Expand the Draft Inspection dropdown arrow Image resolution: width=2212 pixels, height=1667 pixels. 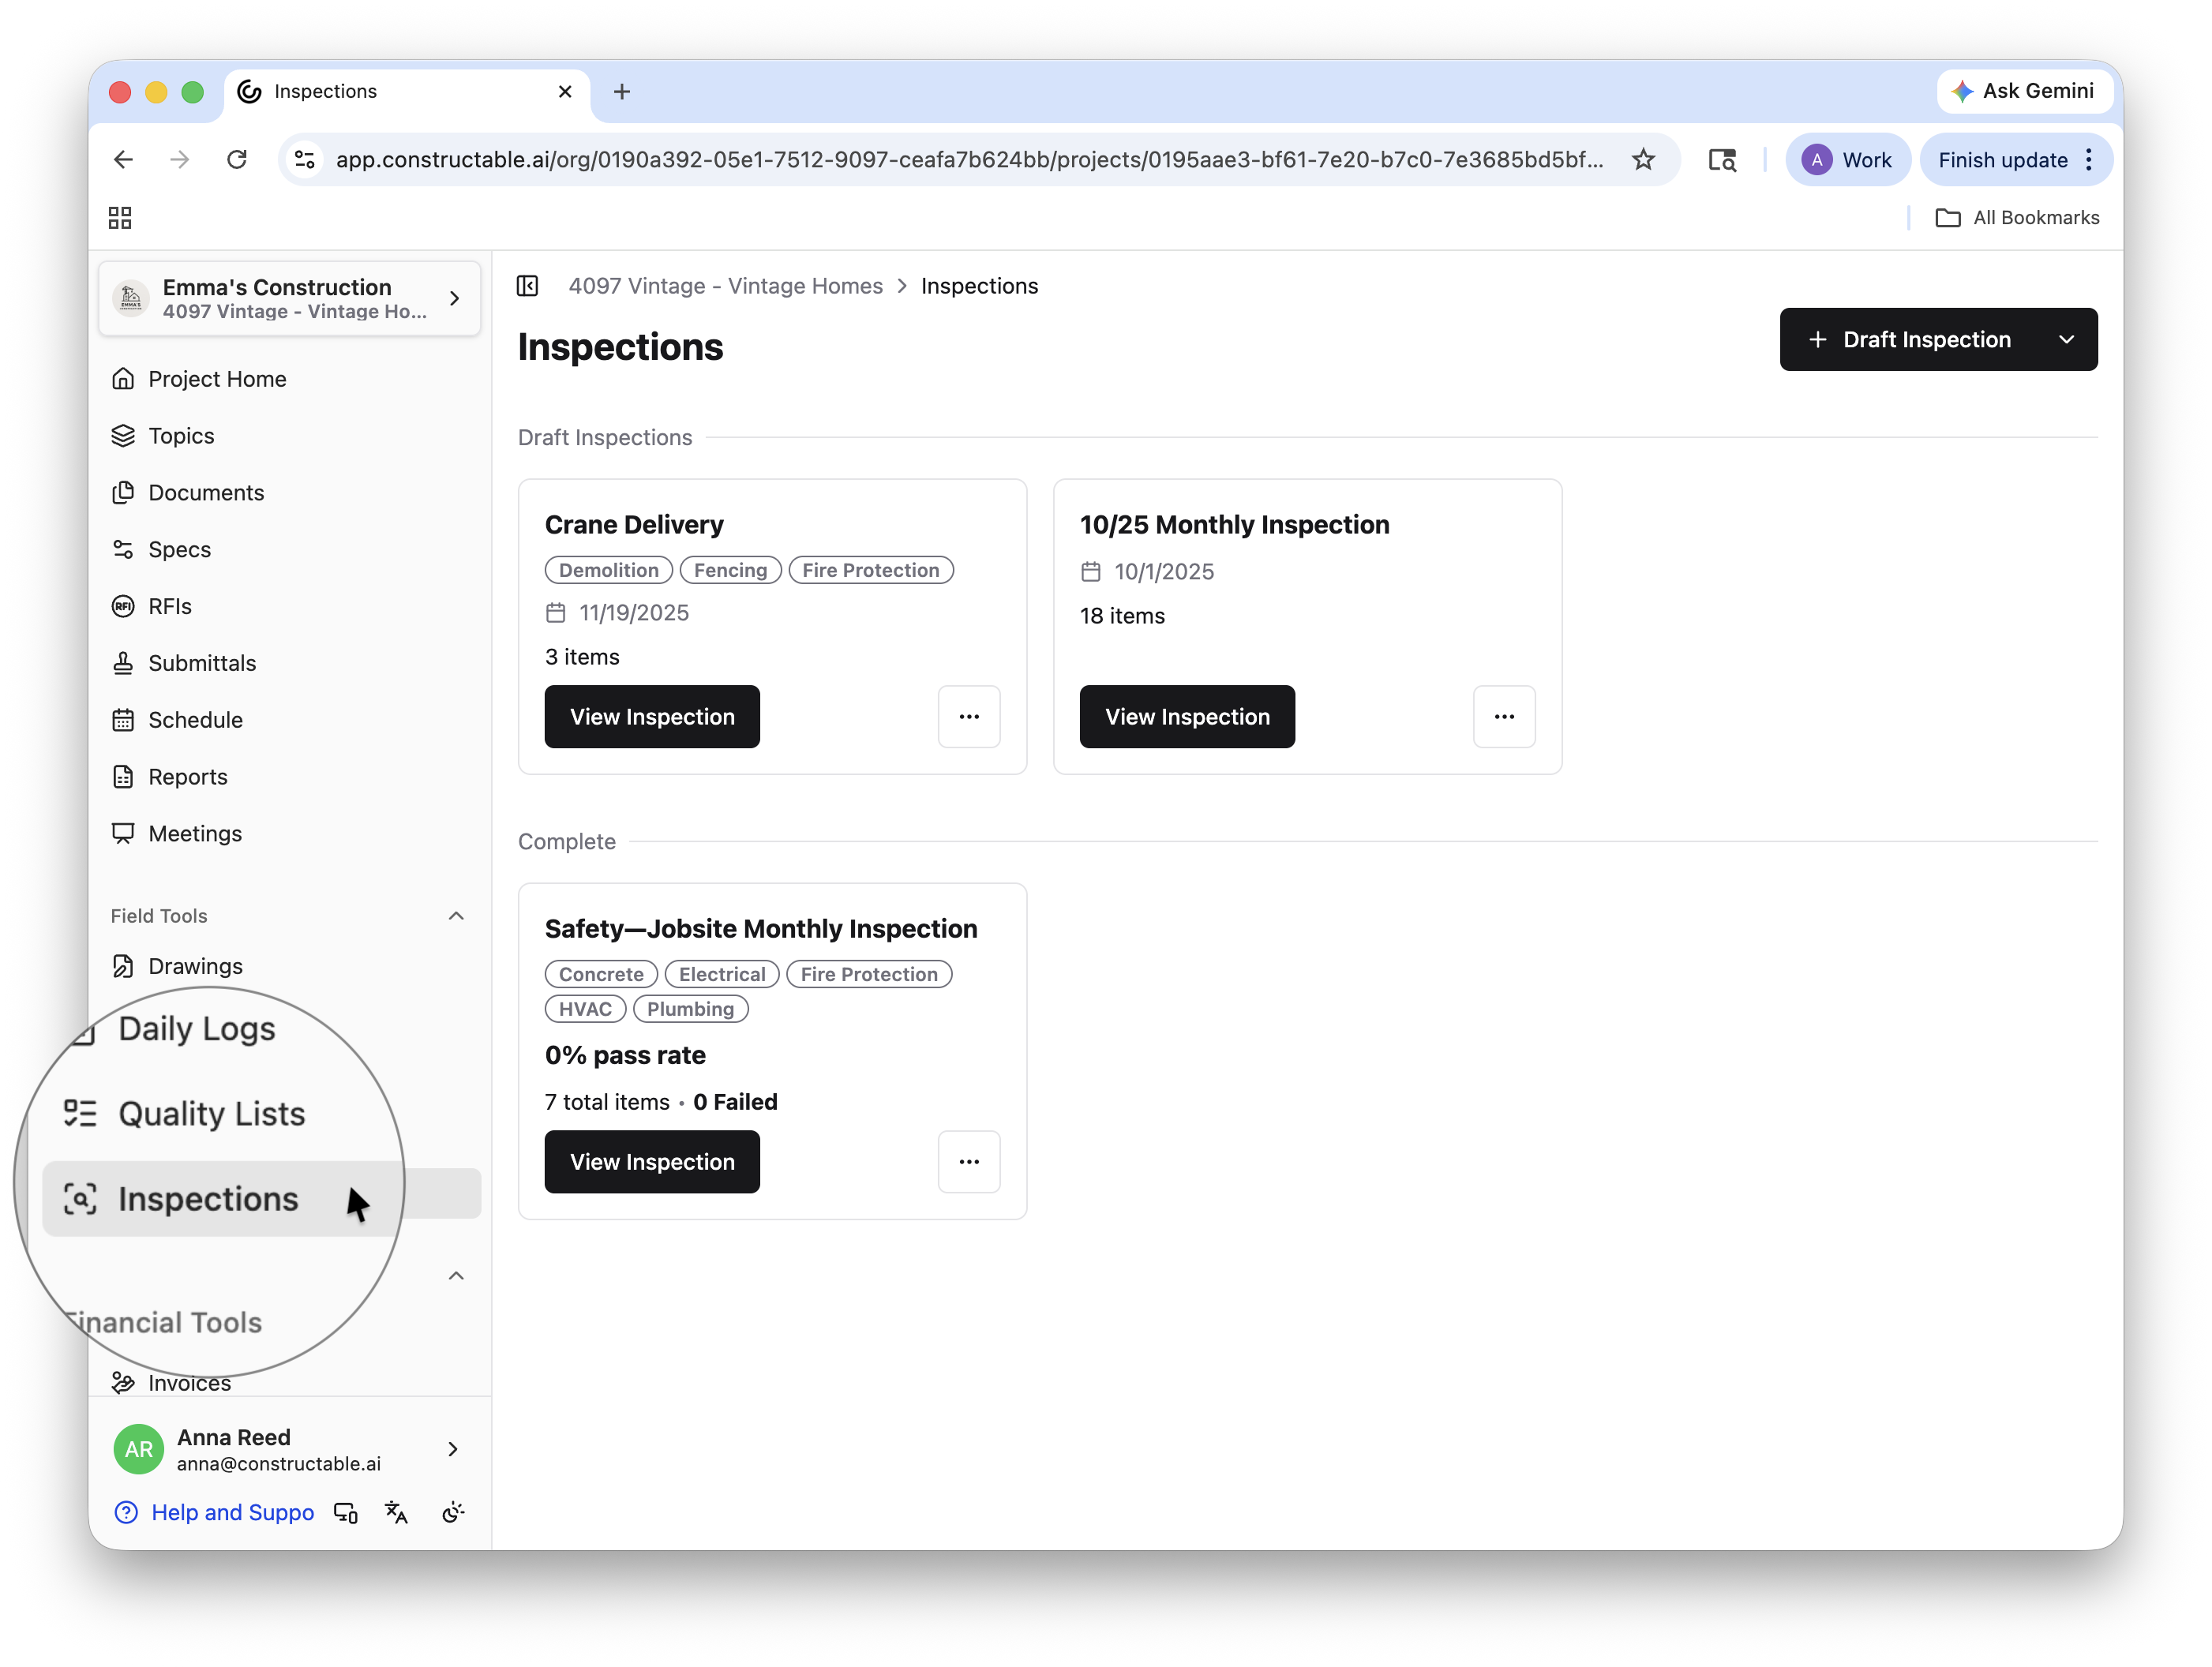click(x=2067, y=340)
